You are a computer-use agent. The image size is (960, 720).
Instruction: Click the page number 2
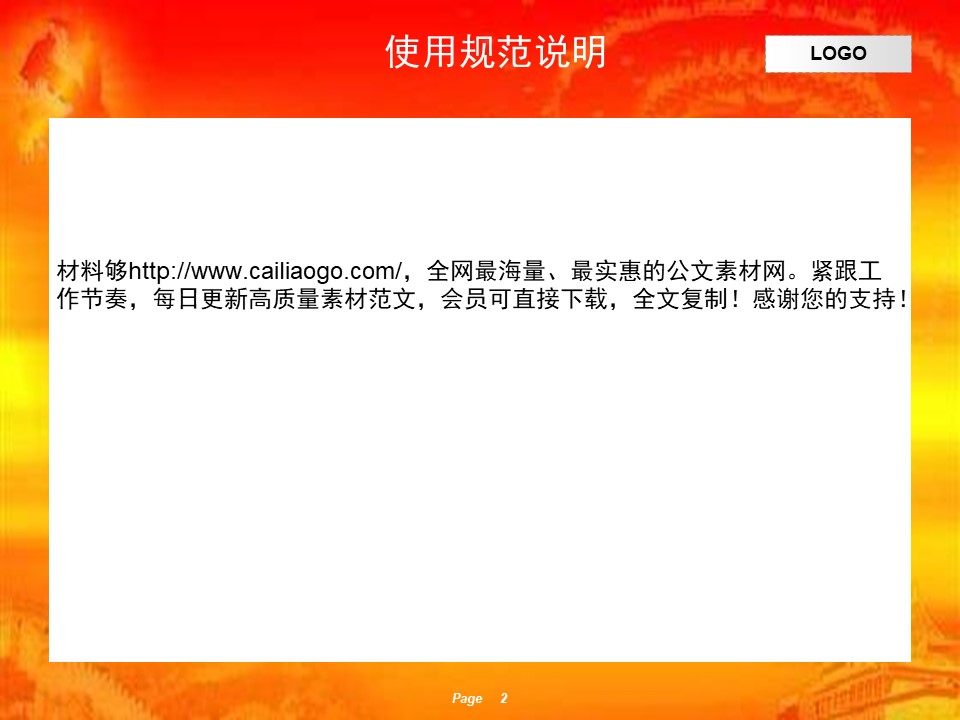pyautogui.click(x=504, y=698)
